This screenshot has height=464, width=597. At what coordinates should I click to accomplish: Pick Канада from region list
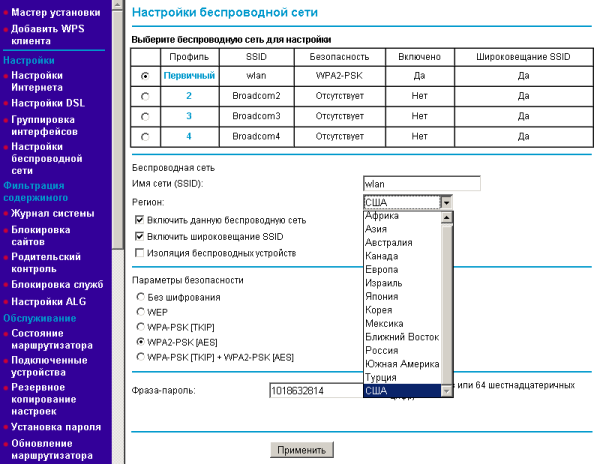pos(402,256)
